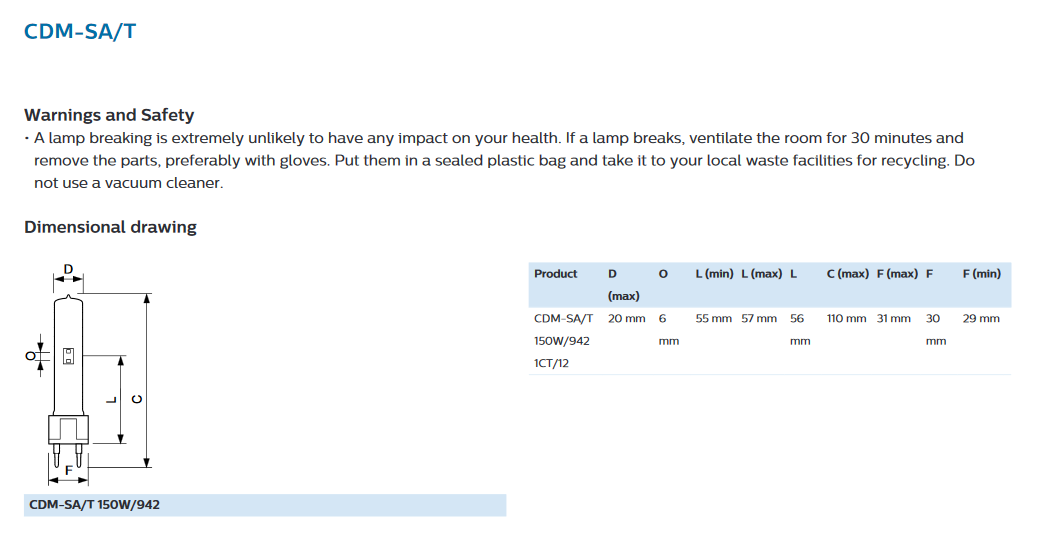This screenshot has width=1059, height=535.
Task: Click the L dimension label on drawing
Action: click(x=111, y=399)
